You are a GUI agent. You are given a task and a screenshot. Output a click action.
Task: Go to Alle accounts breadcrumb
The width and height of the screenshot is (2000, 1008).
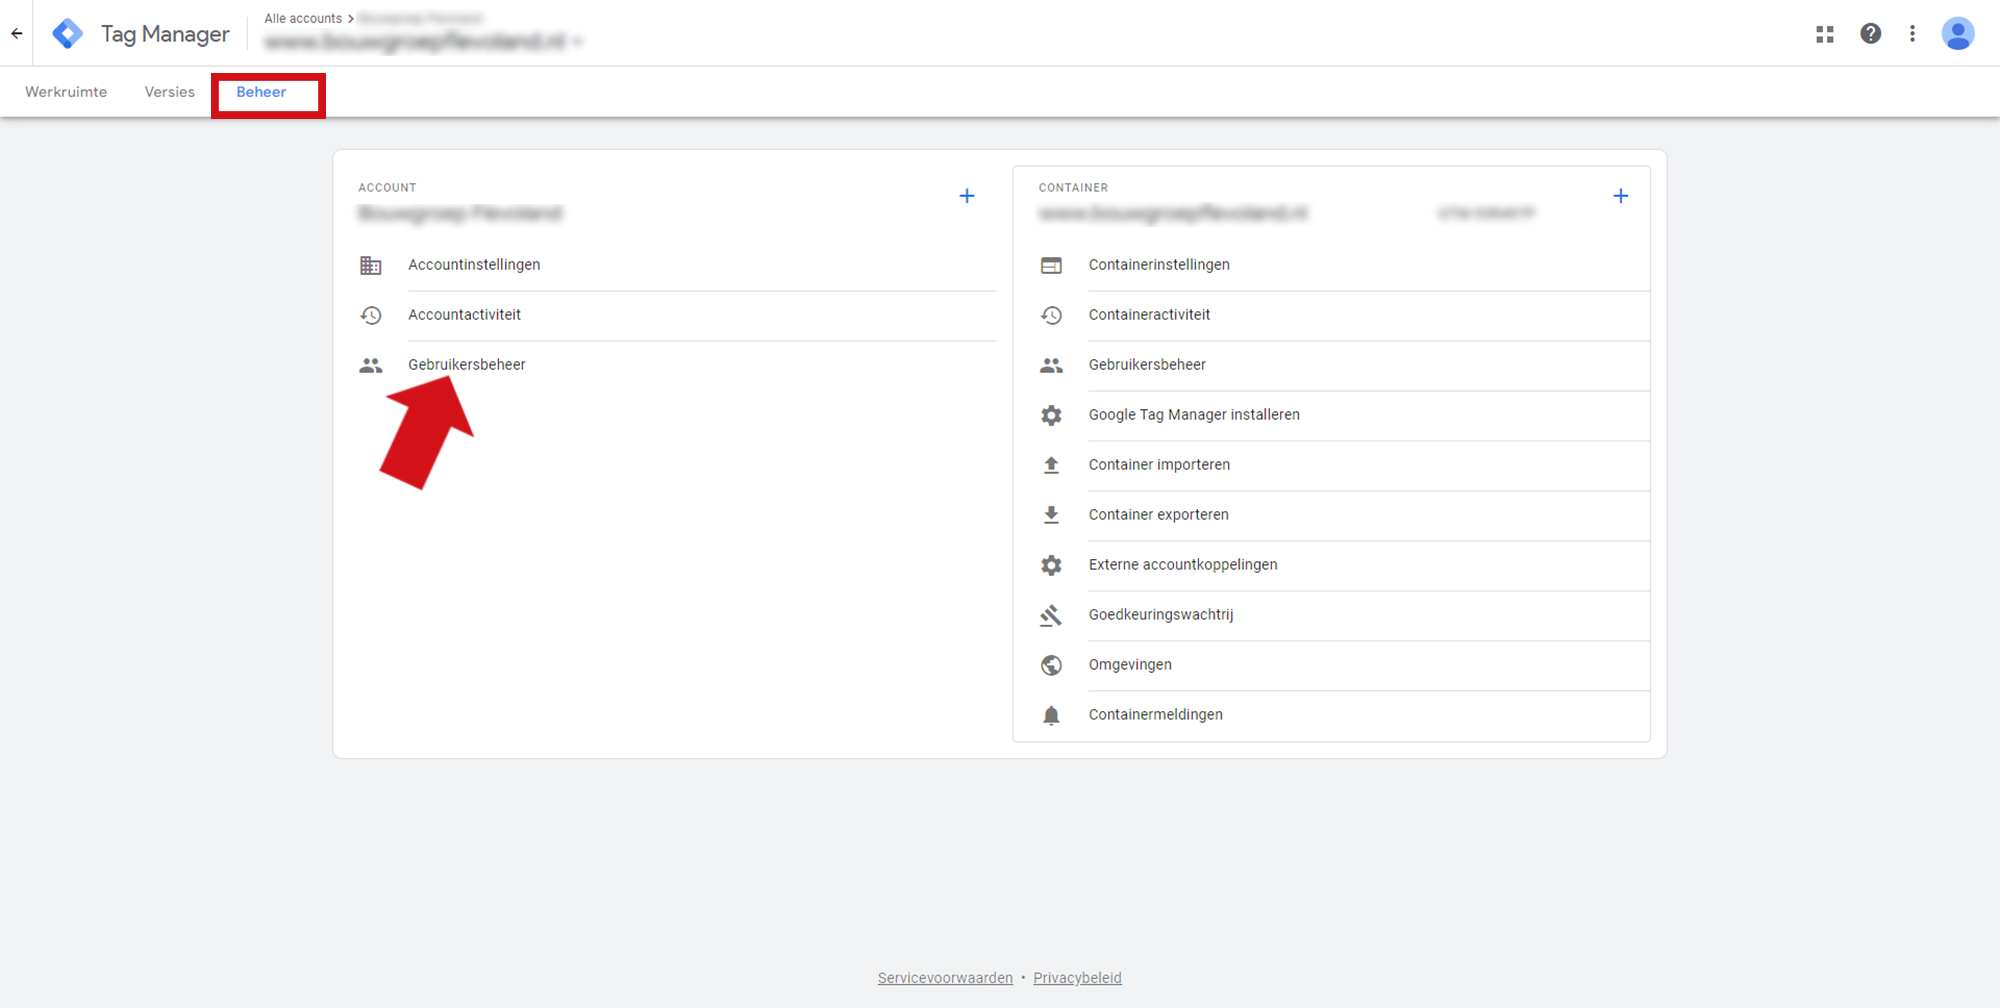303,18
